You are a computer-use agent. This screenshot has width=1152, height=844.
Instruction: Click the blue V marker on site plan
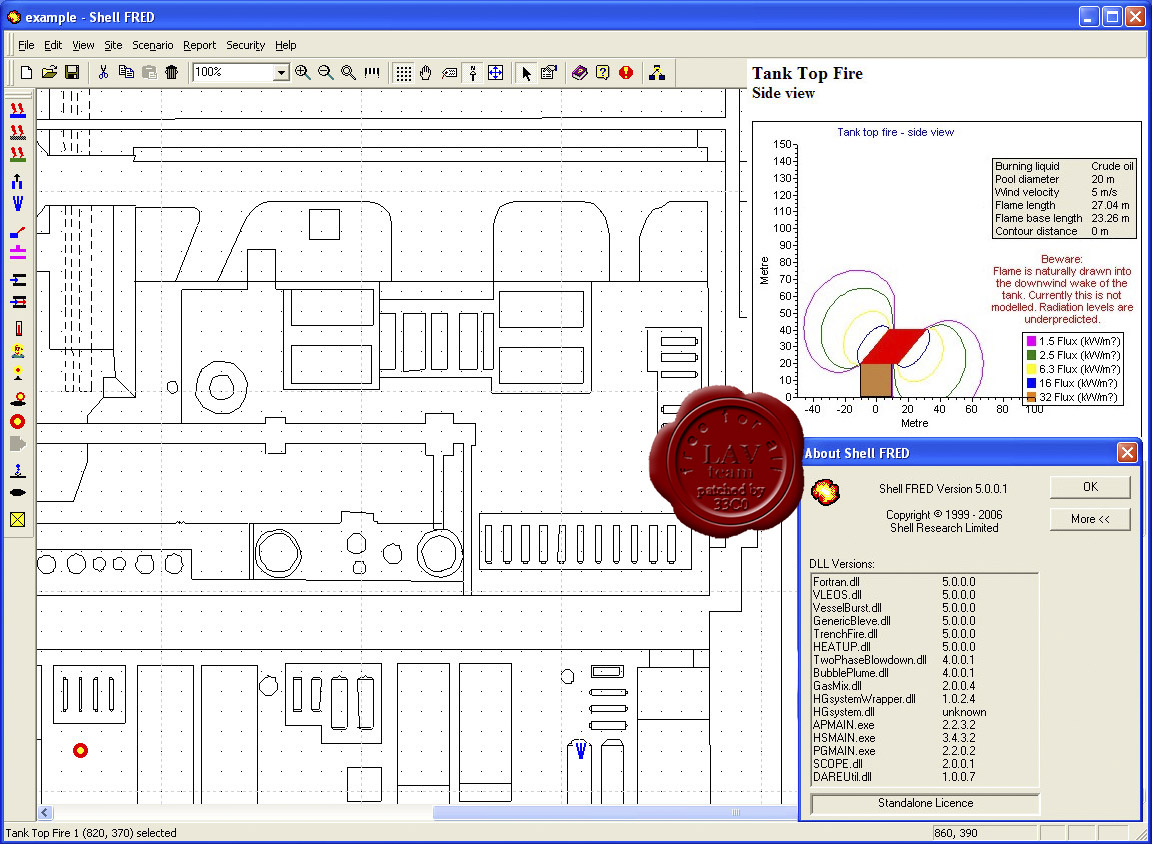[x=580, y=750]
